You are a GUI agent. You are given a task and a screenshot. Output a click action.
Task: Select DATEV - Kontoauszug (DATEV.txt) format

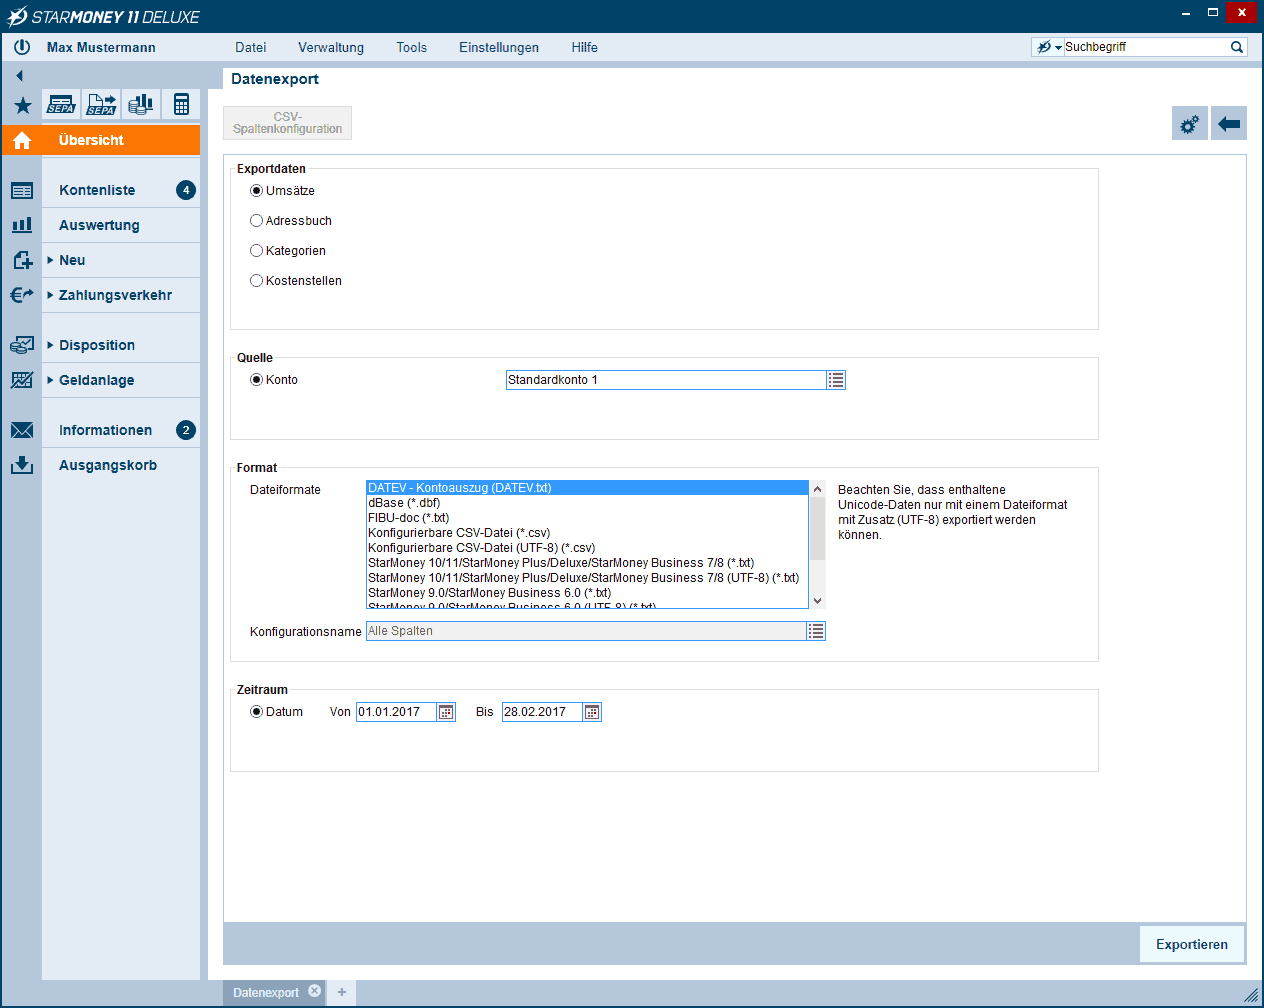pyautogui.click(x=587, y=488)
